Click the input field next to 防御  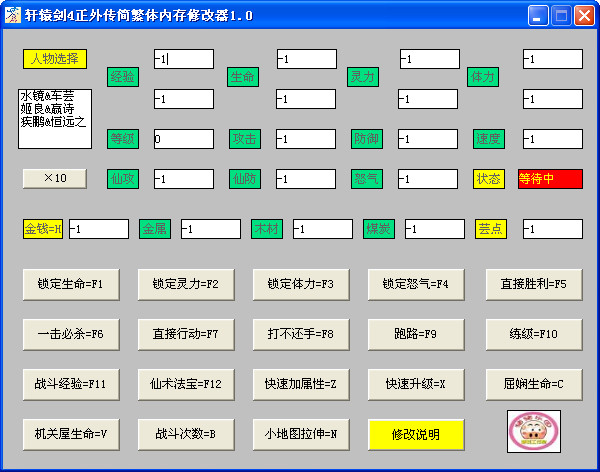[428, 139]
